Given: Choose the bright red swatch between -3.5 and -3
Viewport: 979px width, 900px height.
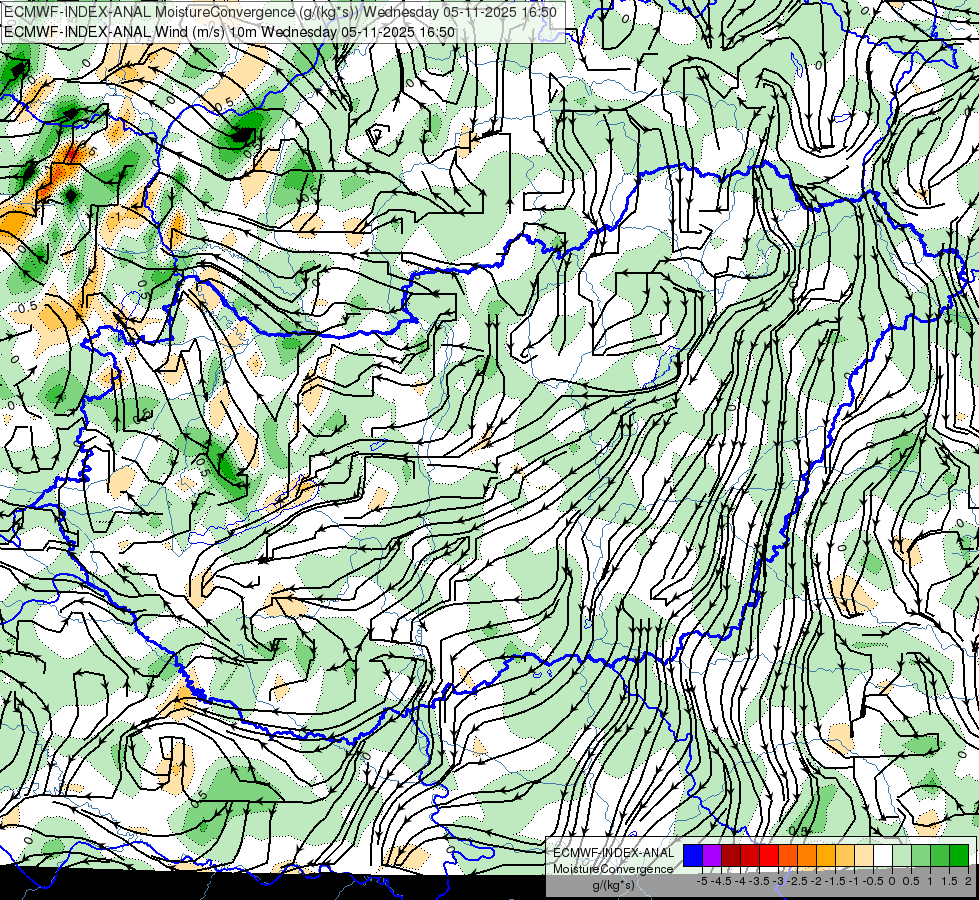Looking at the screenshot, I should (x=769, y=856).
